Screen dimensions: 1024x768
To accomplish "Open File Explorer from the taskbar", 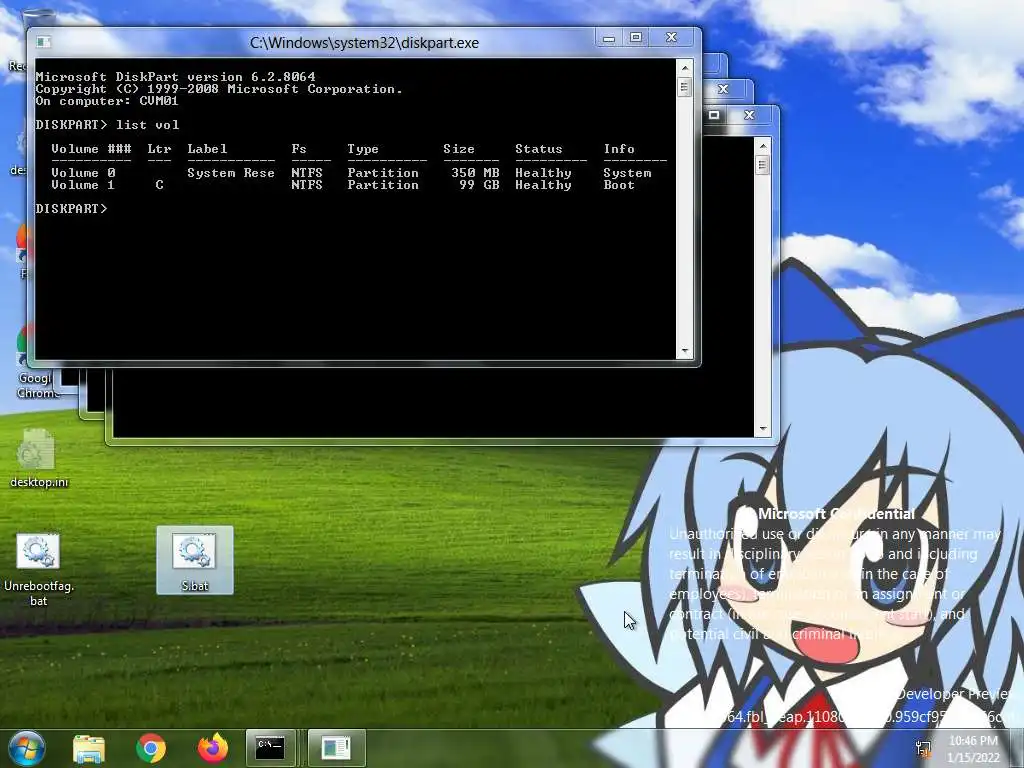I will [x=89, y=748].
